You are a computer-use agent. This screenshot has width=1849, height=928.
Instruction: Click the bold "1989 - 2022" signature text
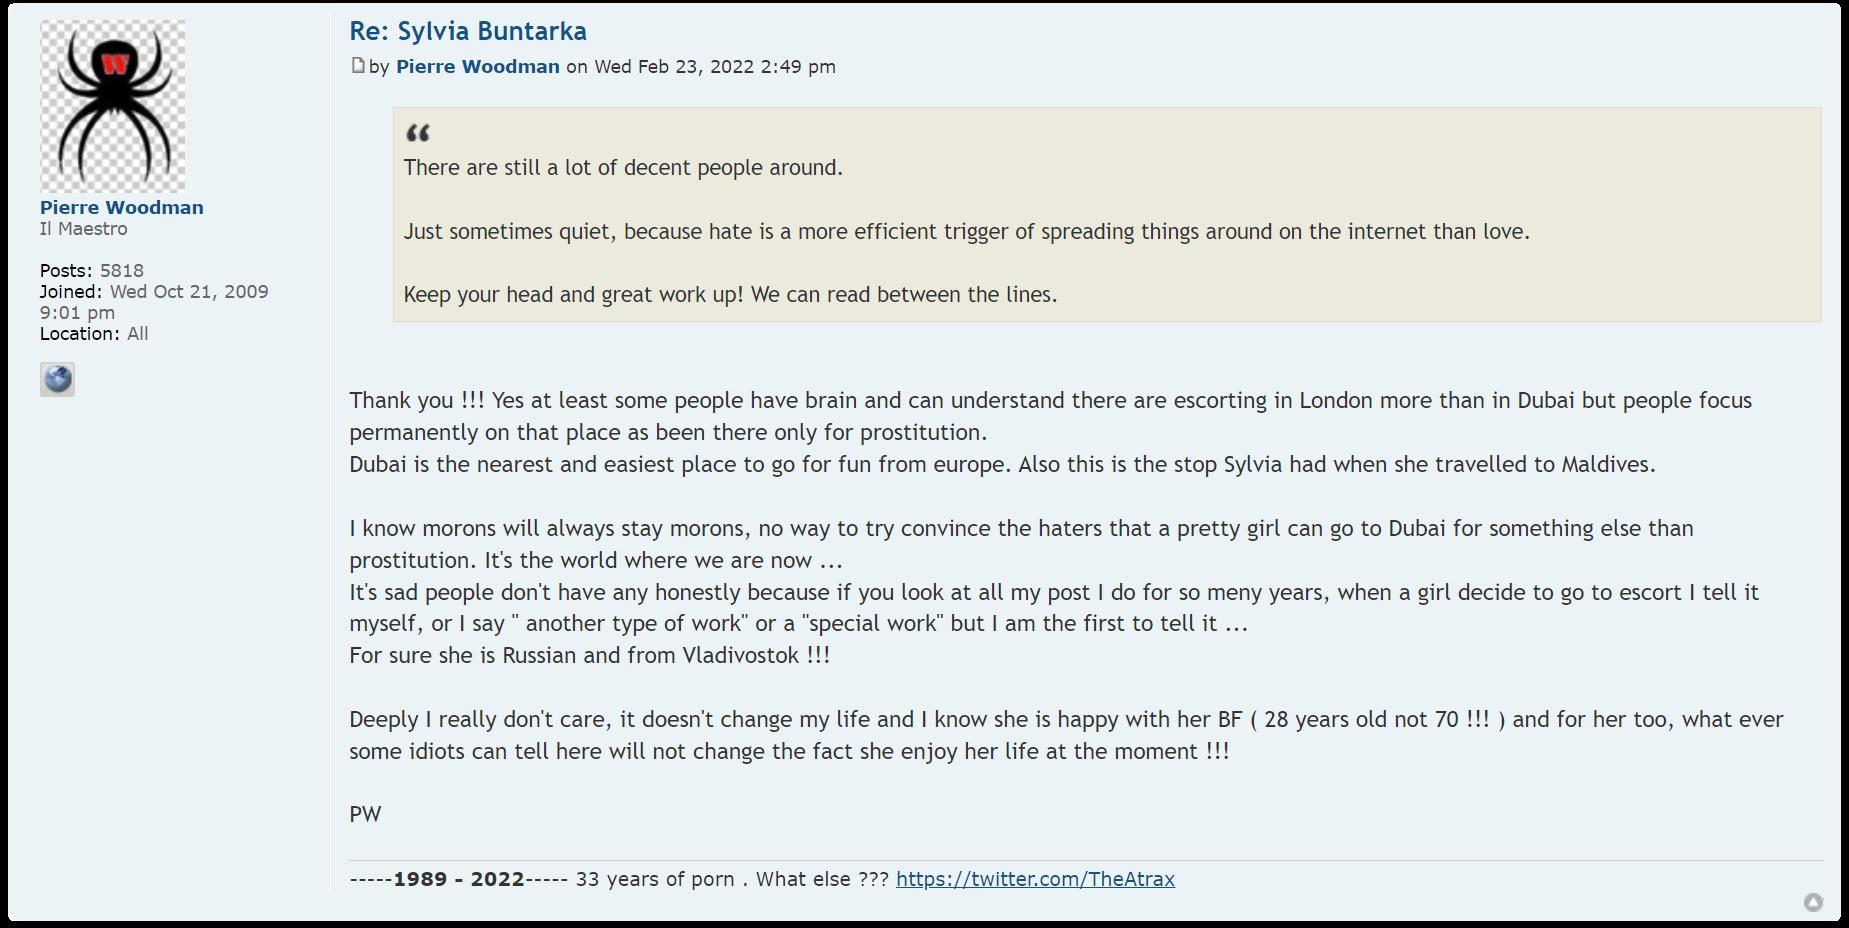pos(458,879)
